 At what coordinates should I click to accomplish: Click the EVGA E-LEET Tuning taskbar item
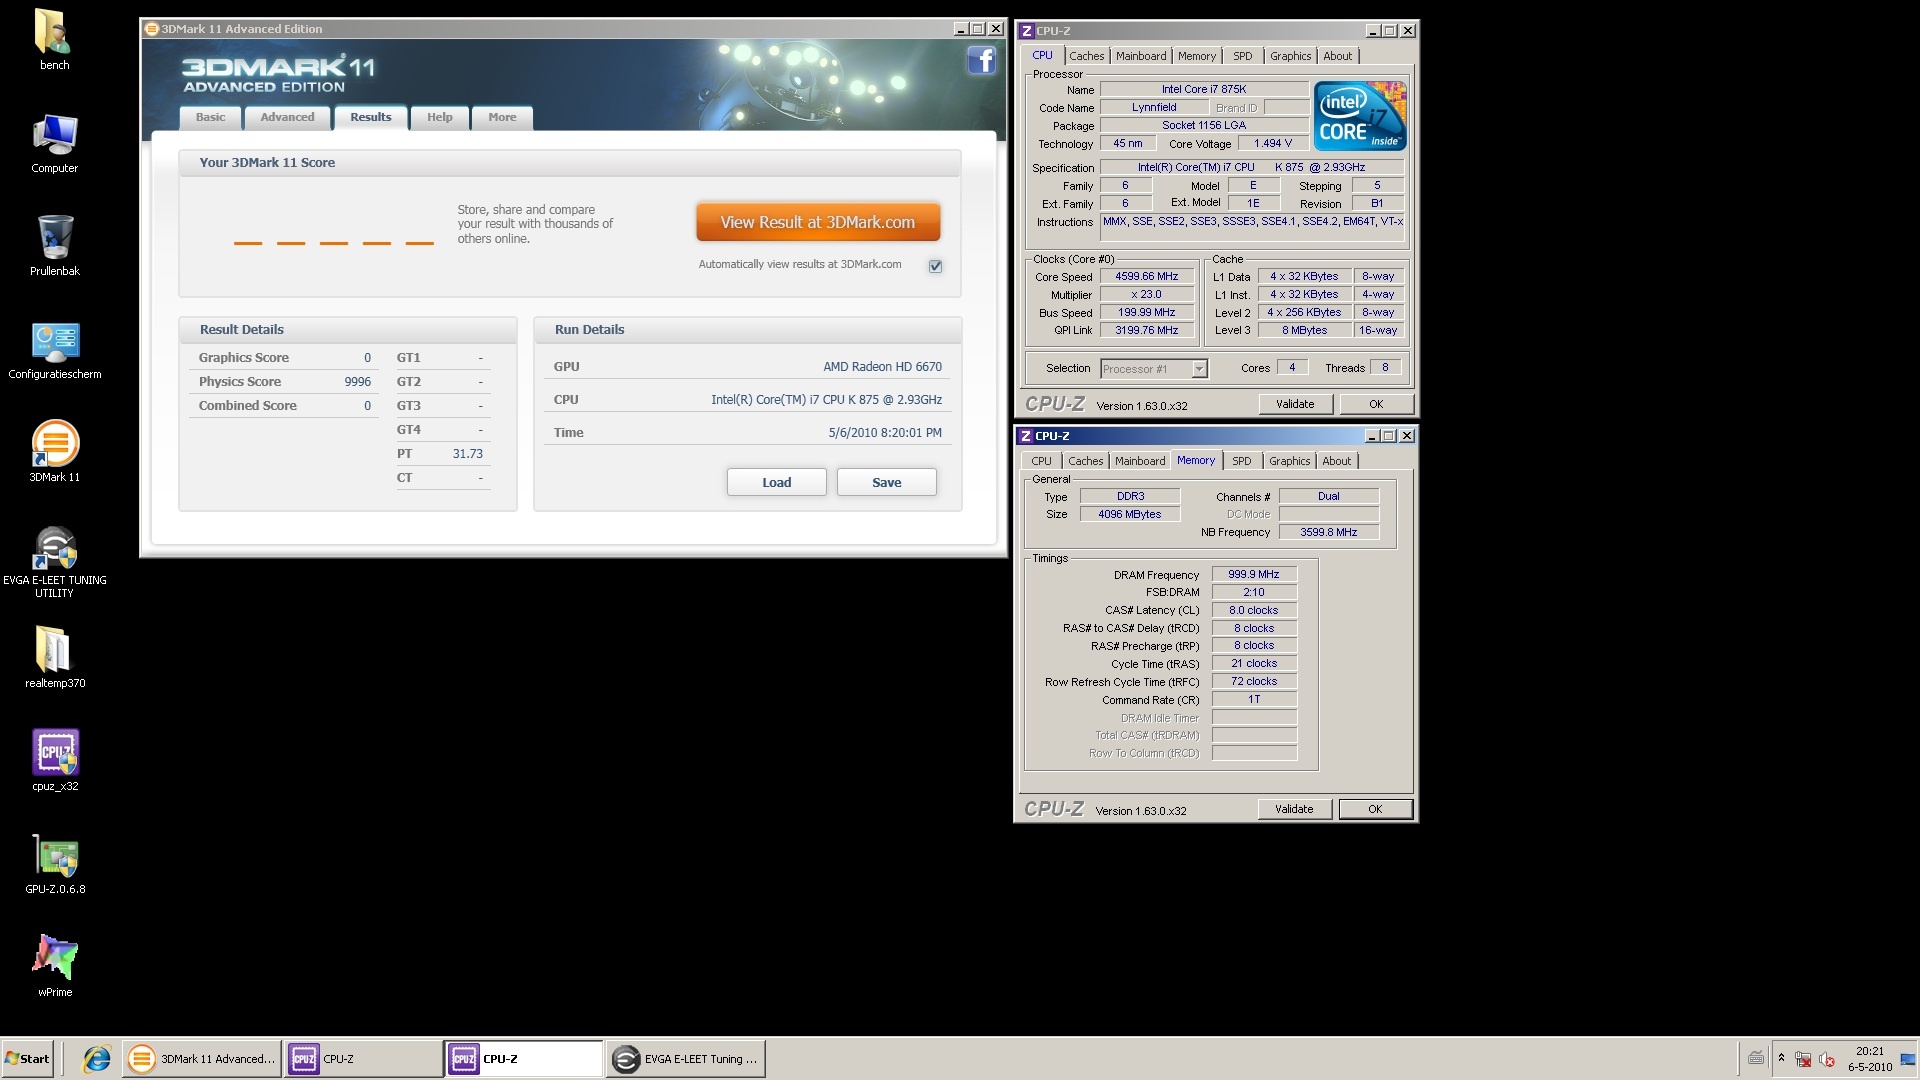[686, 1059]
